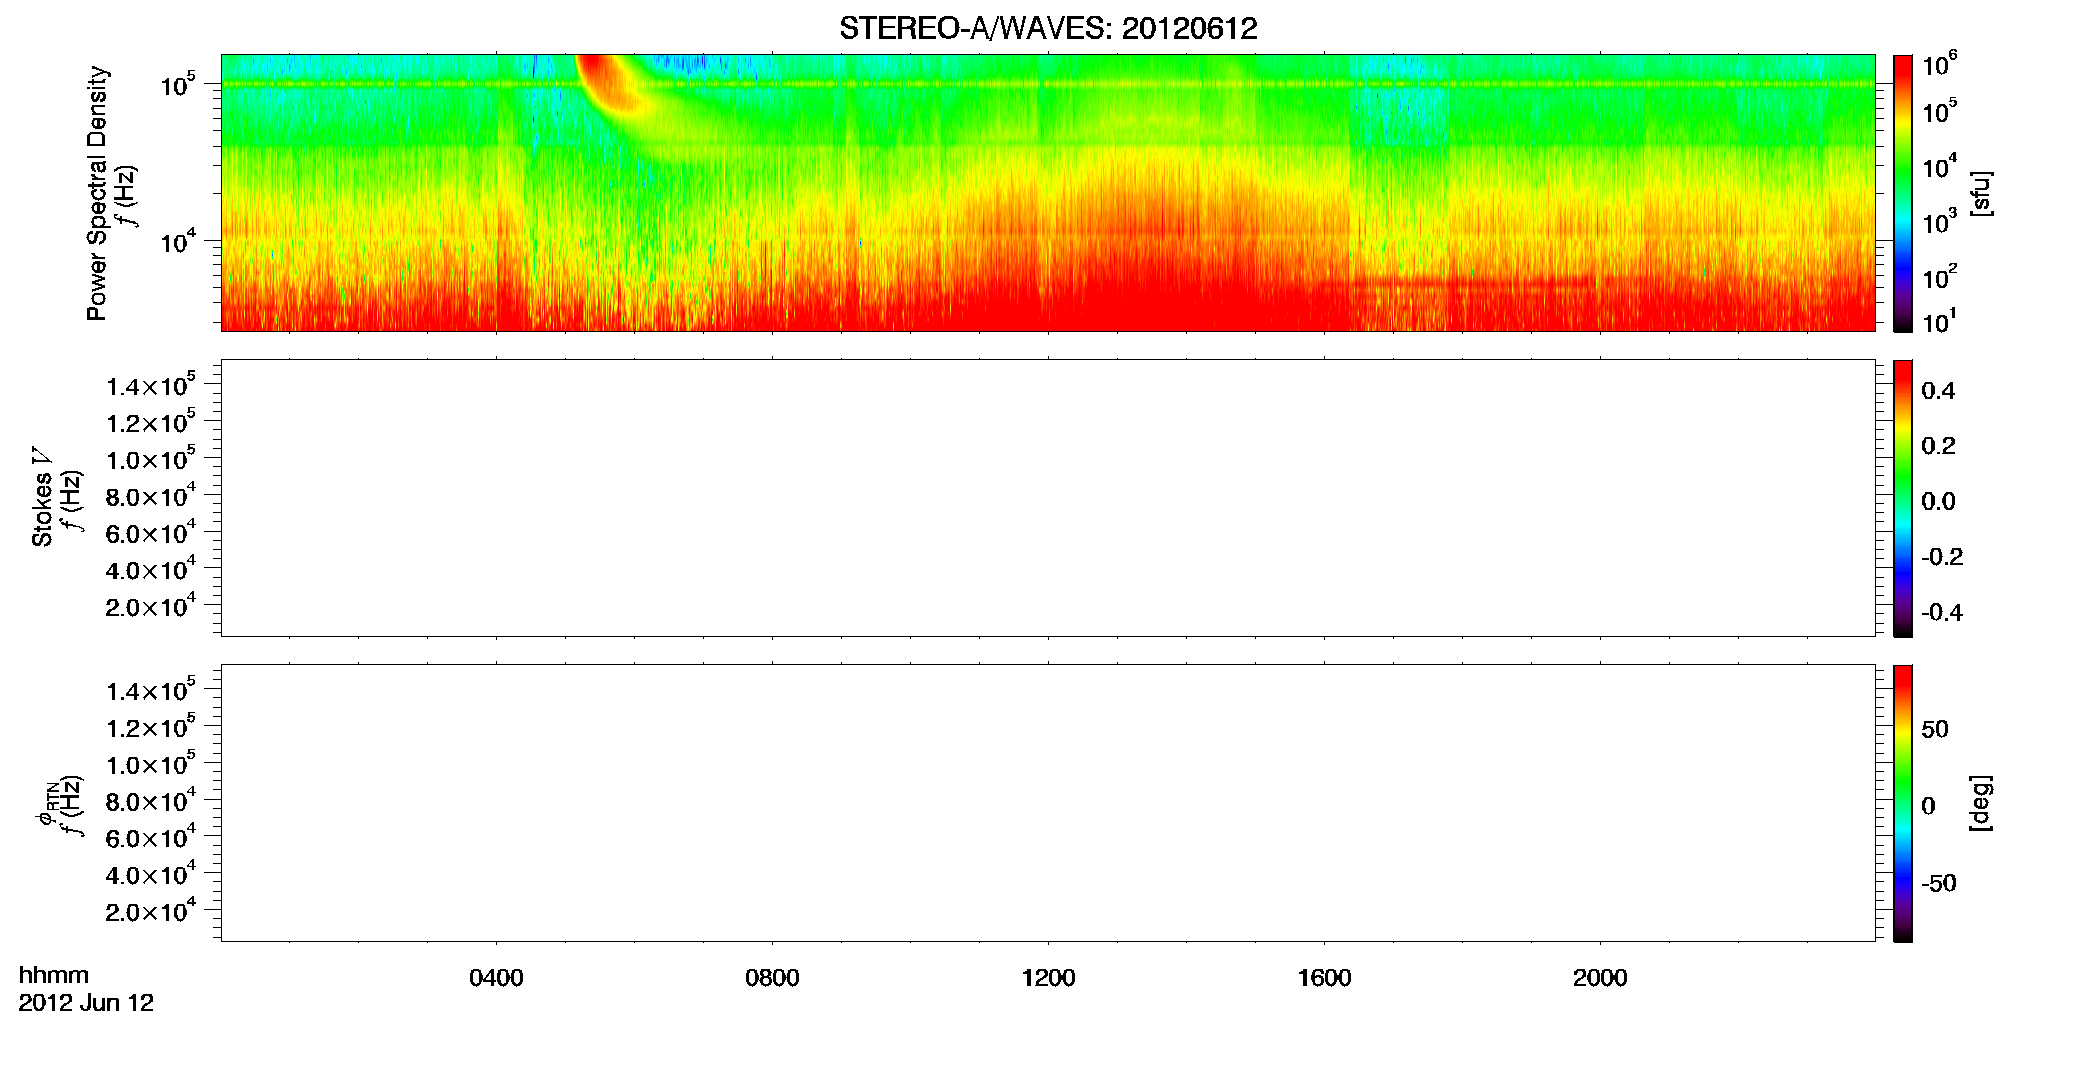Click the -50 label on degree colorbar
This screenshot has width=2096, height=1080.
1939,884
